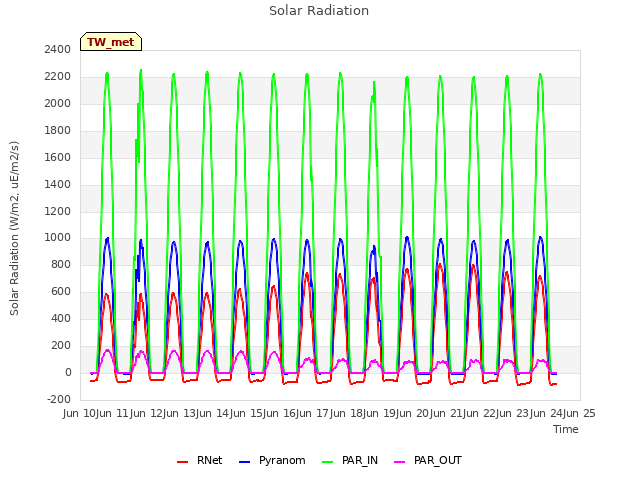Click the 800 y-axis tick label
This screenshot has height=480, width=640.
pos(61,264)
